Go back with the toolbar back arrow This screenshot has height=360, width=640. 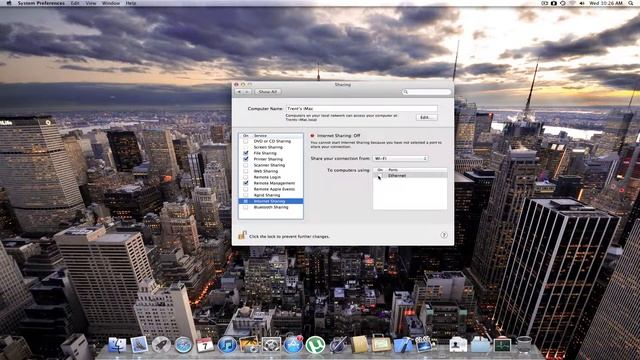click(240, 92)
